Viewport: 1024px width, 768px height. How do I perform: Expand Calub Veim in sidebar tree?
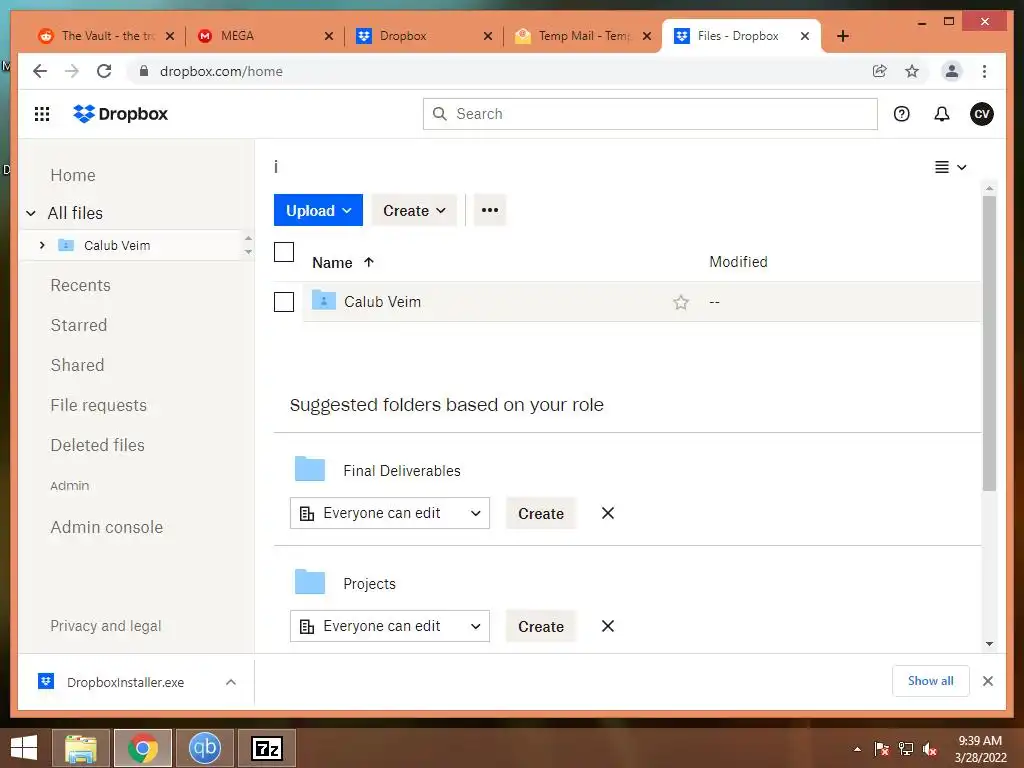(x=42, y=245)
